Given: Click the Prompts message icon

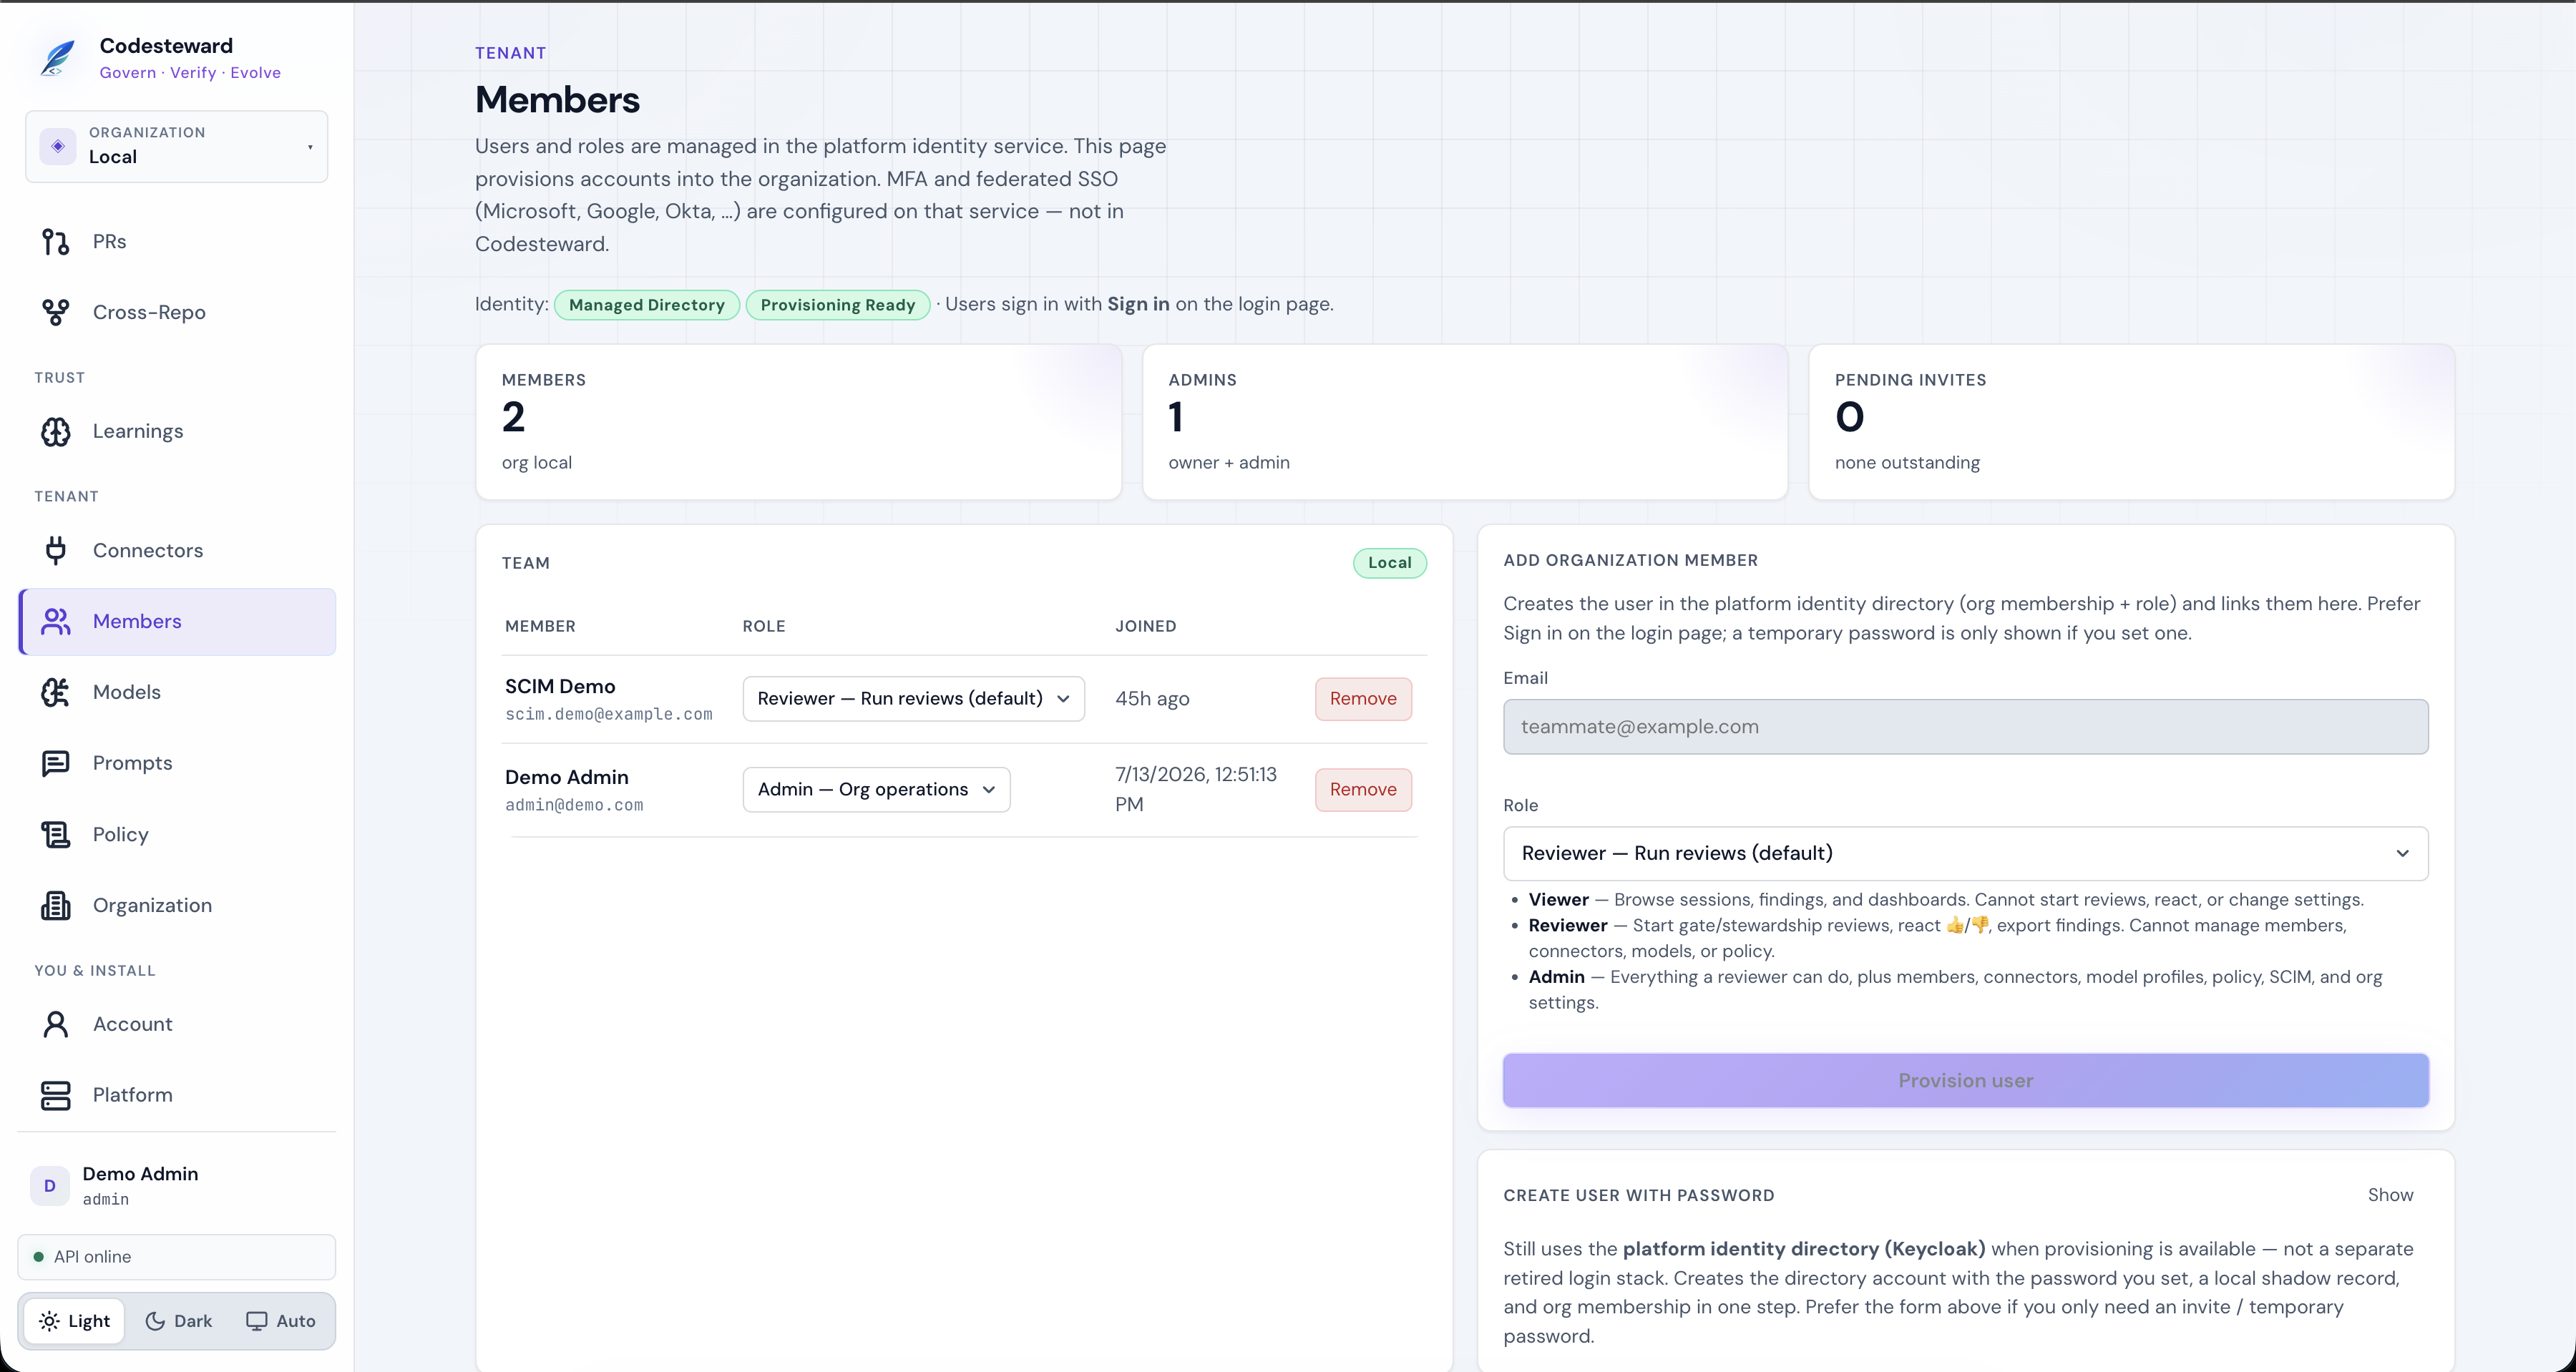Looking at the screenshot, I should [x=55, y=764].
